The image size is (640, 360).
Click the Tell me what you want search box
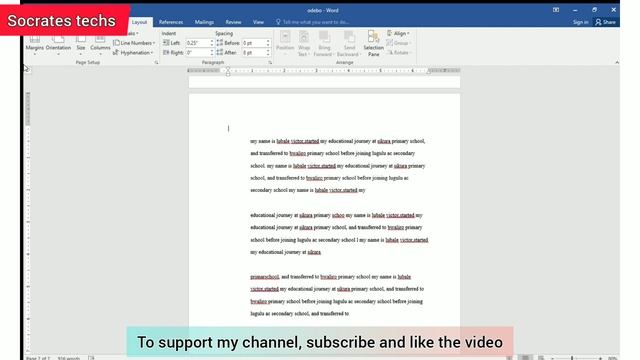pos(313,22)
